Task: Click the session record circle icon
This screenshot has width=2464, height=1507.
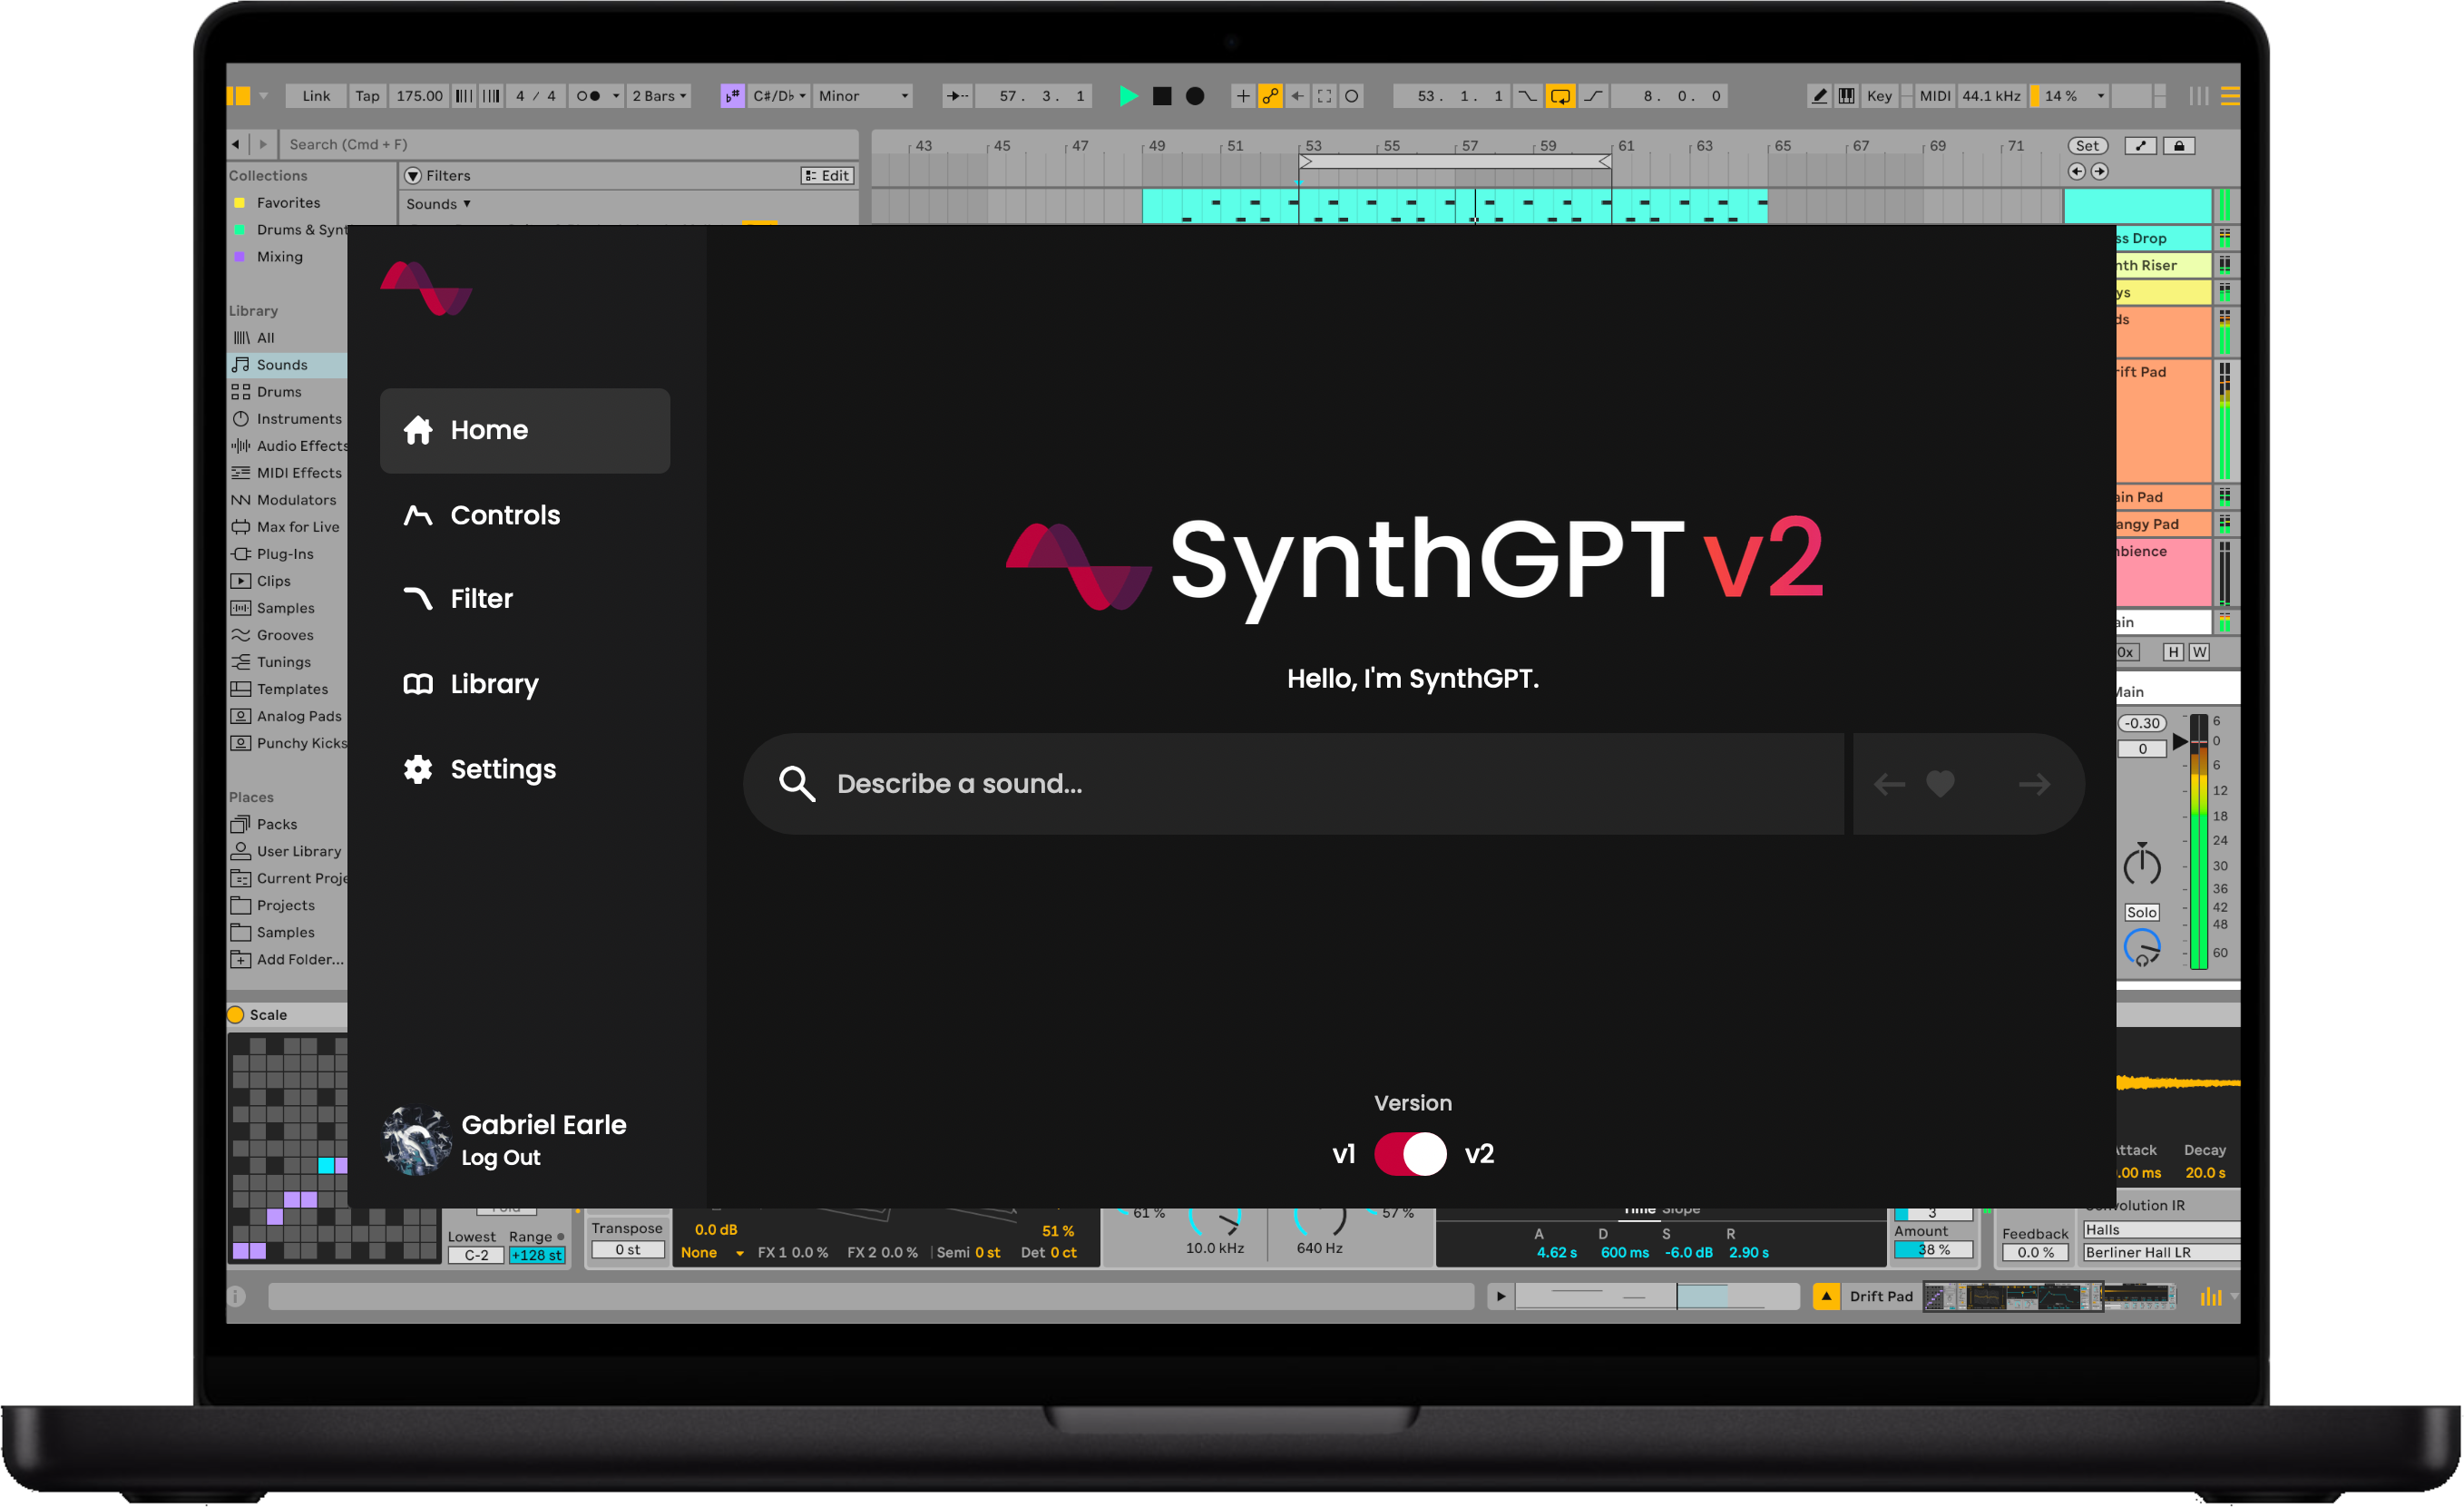Action: point(1351,96)
